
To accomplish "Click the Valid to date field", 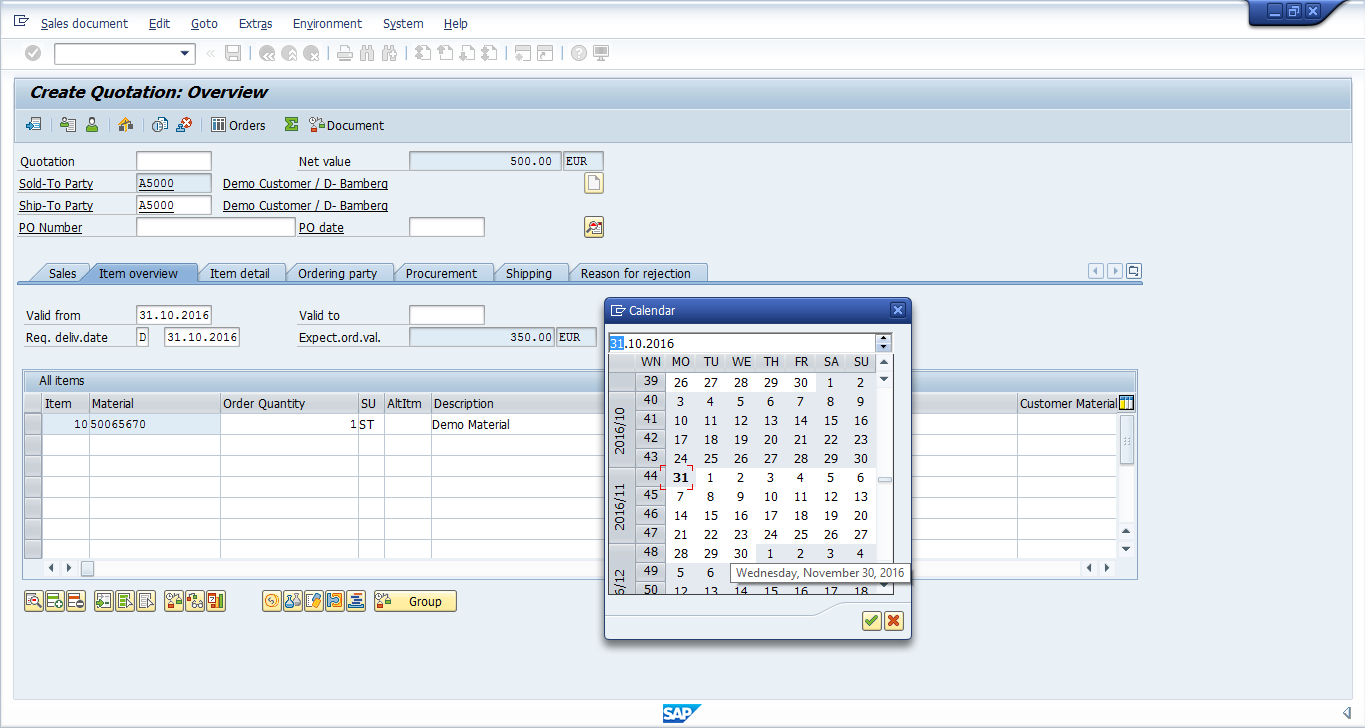I will click(447, 315).
